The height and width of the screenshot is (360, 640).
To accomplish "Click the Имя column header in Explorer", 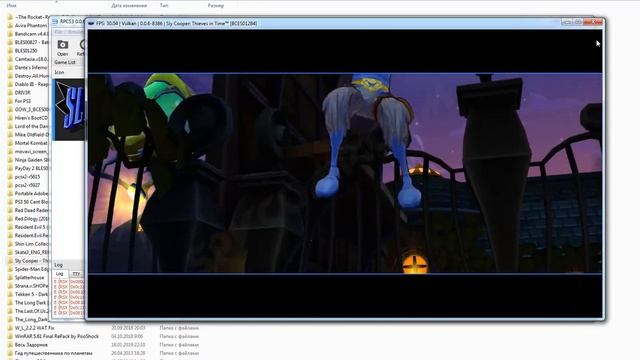I will pyautogui.click(x=11, y=6).
